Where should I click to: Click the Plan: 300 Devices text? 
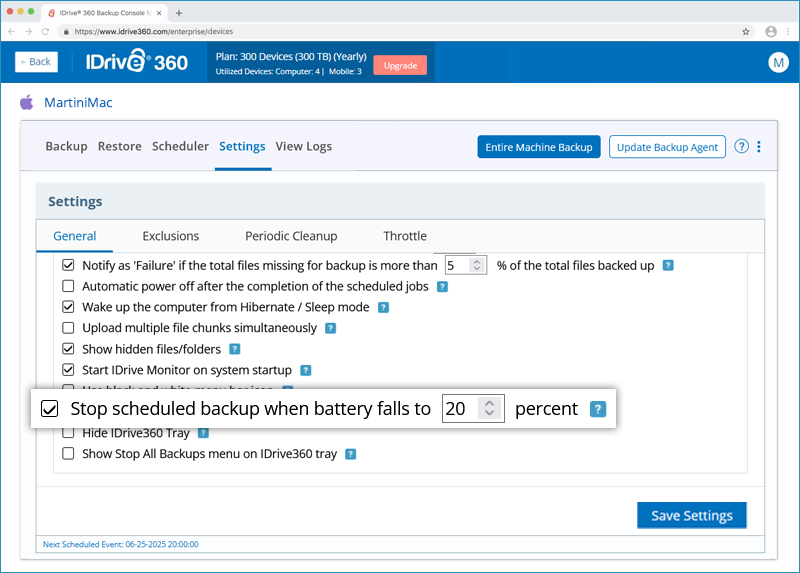click(x=291, y=57)
